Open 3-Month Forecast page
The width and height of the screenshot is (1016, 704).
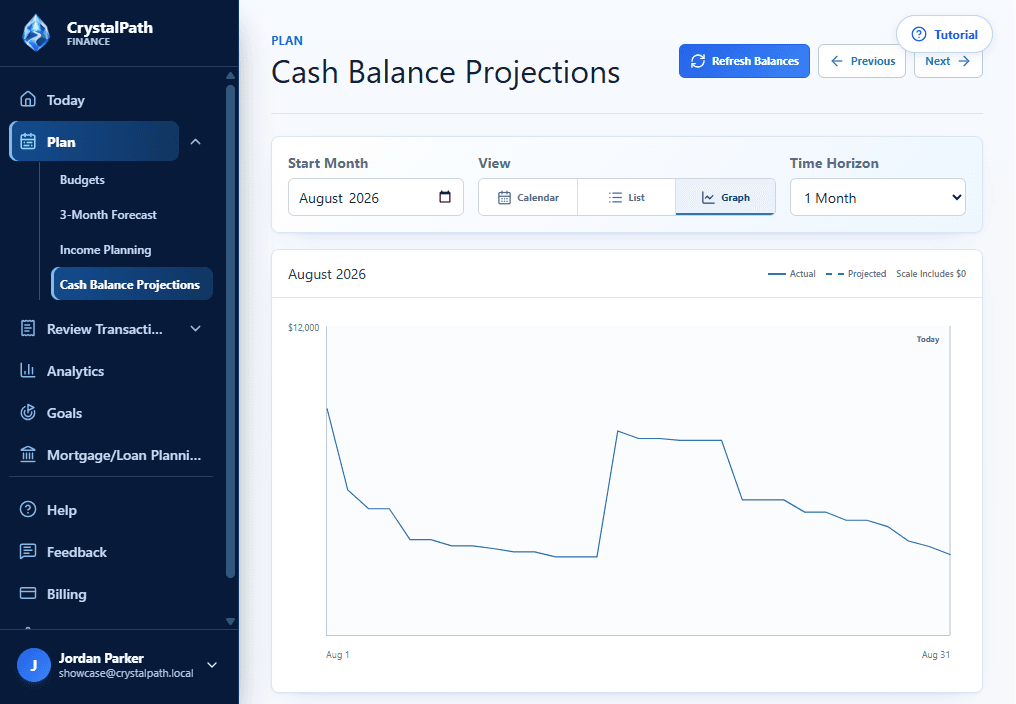coord(108,215)
